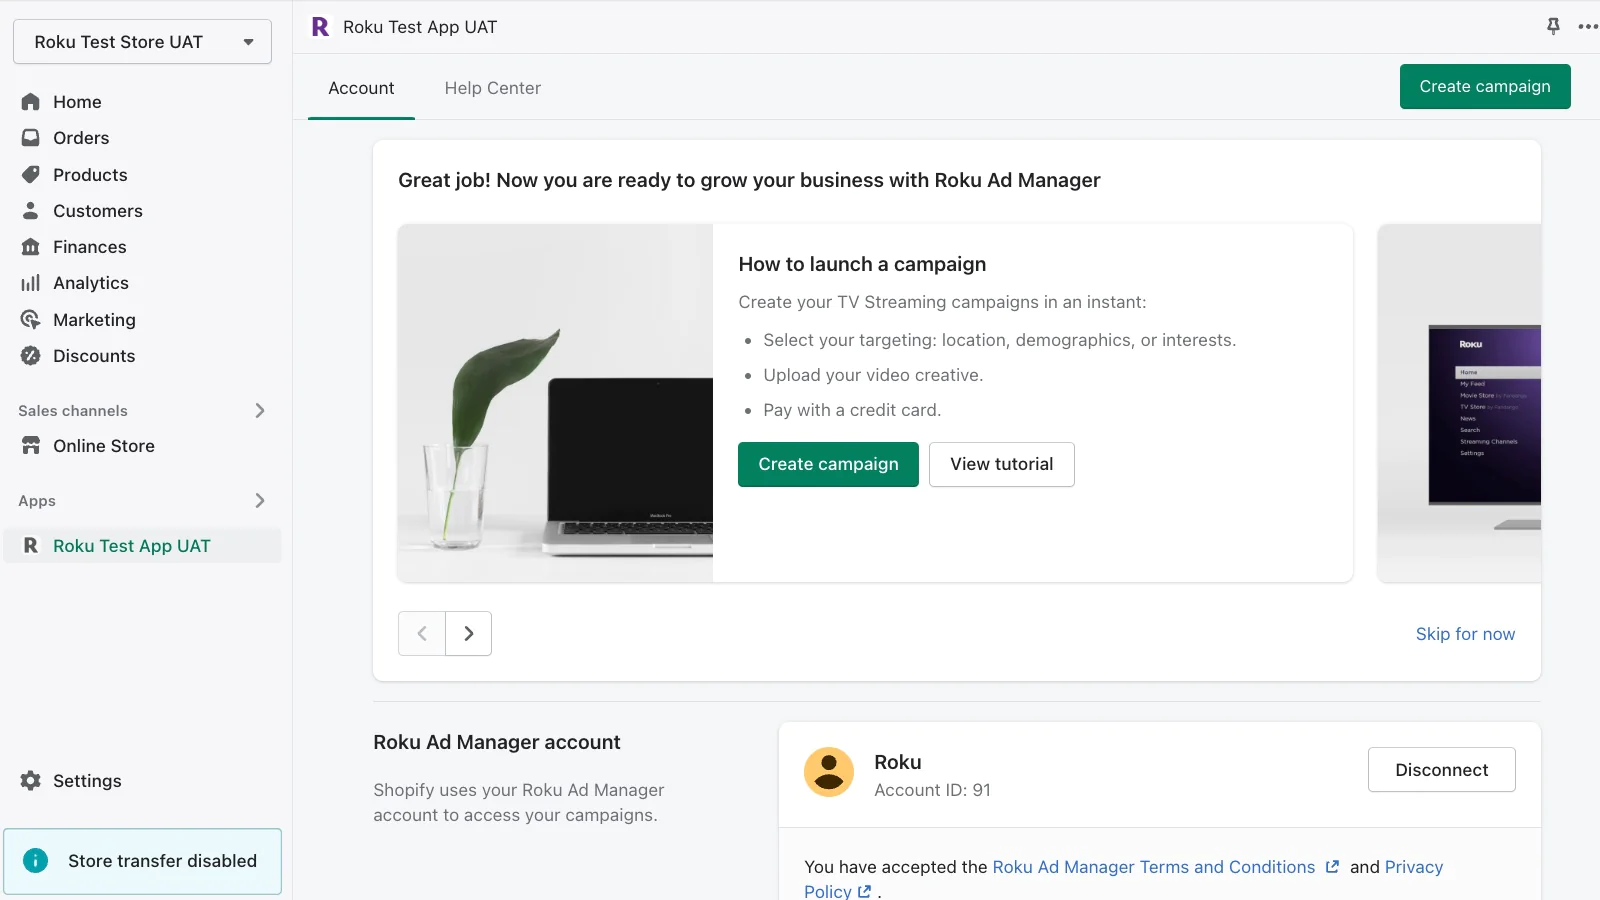Image resolution: width=1600 pixels, height=900 pixels.
Task: Expand the Sales channels section
Action: pyautogui.click(x=260, y=411)
